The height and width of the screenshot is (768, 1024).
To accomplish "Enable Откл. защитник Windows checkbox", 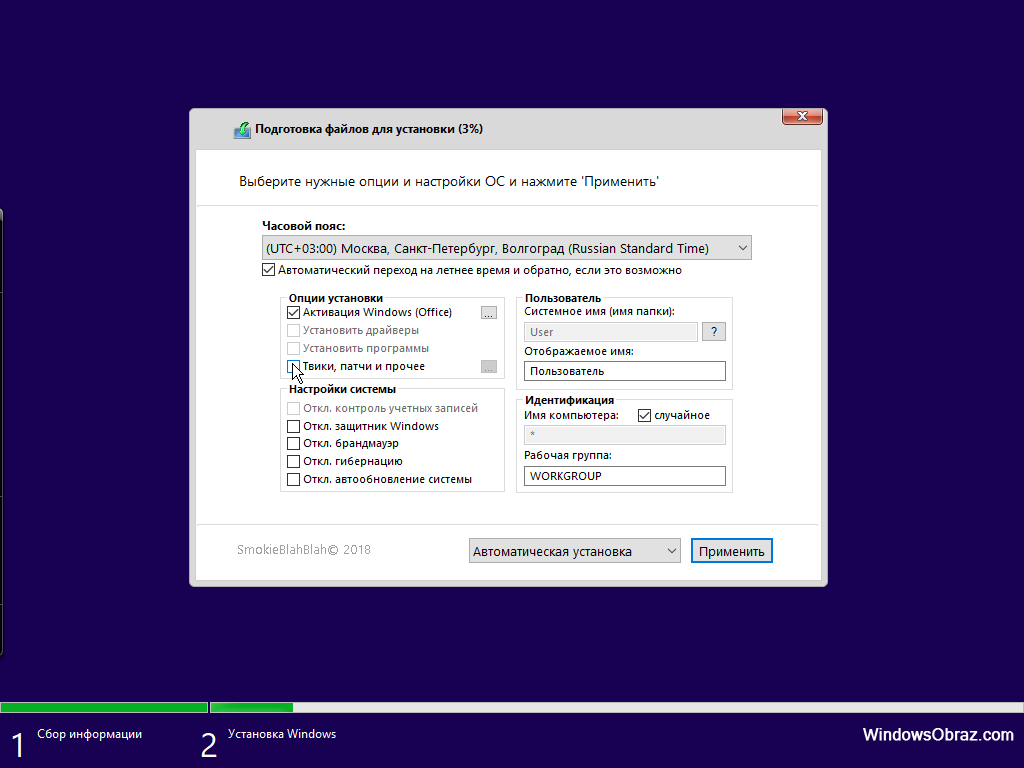I will pos(293,426).
